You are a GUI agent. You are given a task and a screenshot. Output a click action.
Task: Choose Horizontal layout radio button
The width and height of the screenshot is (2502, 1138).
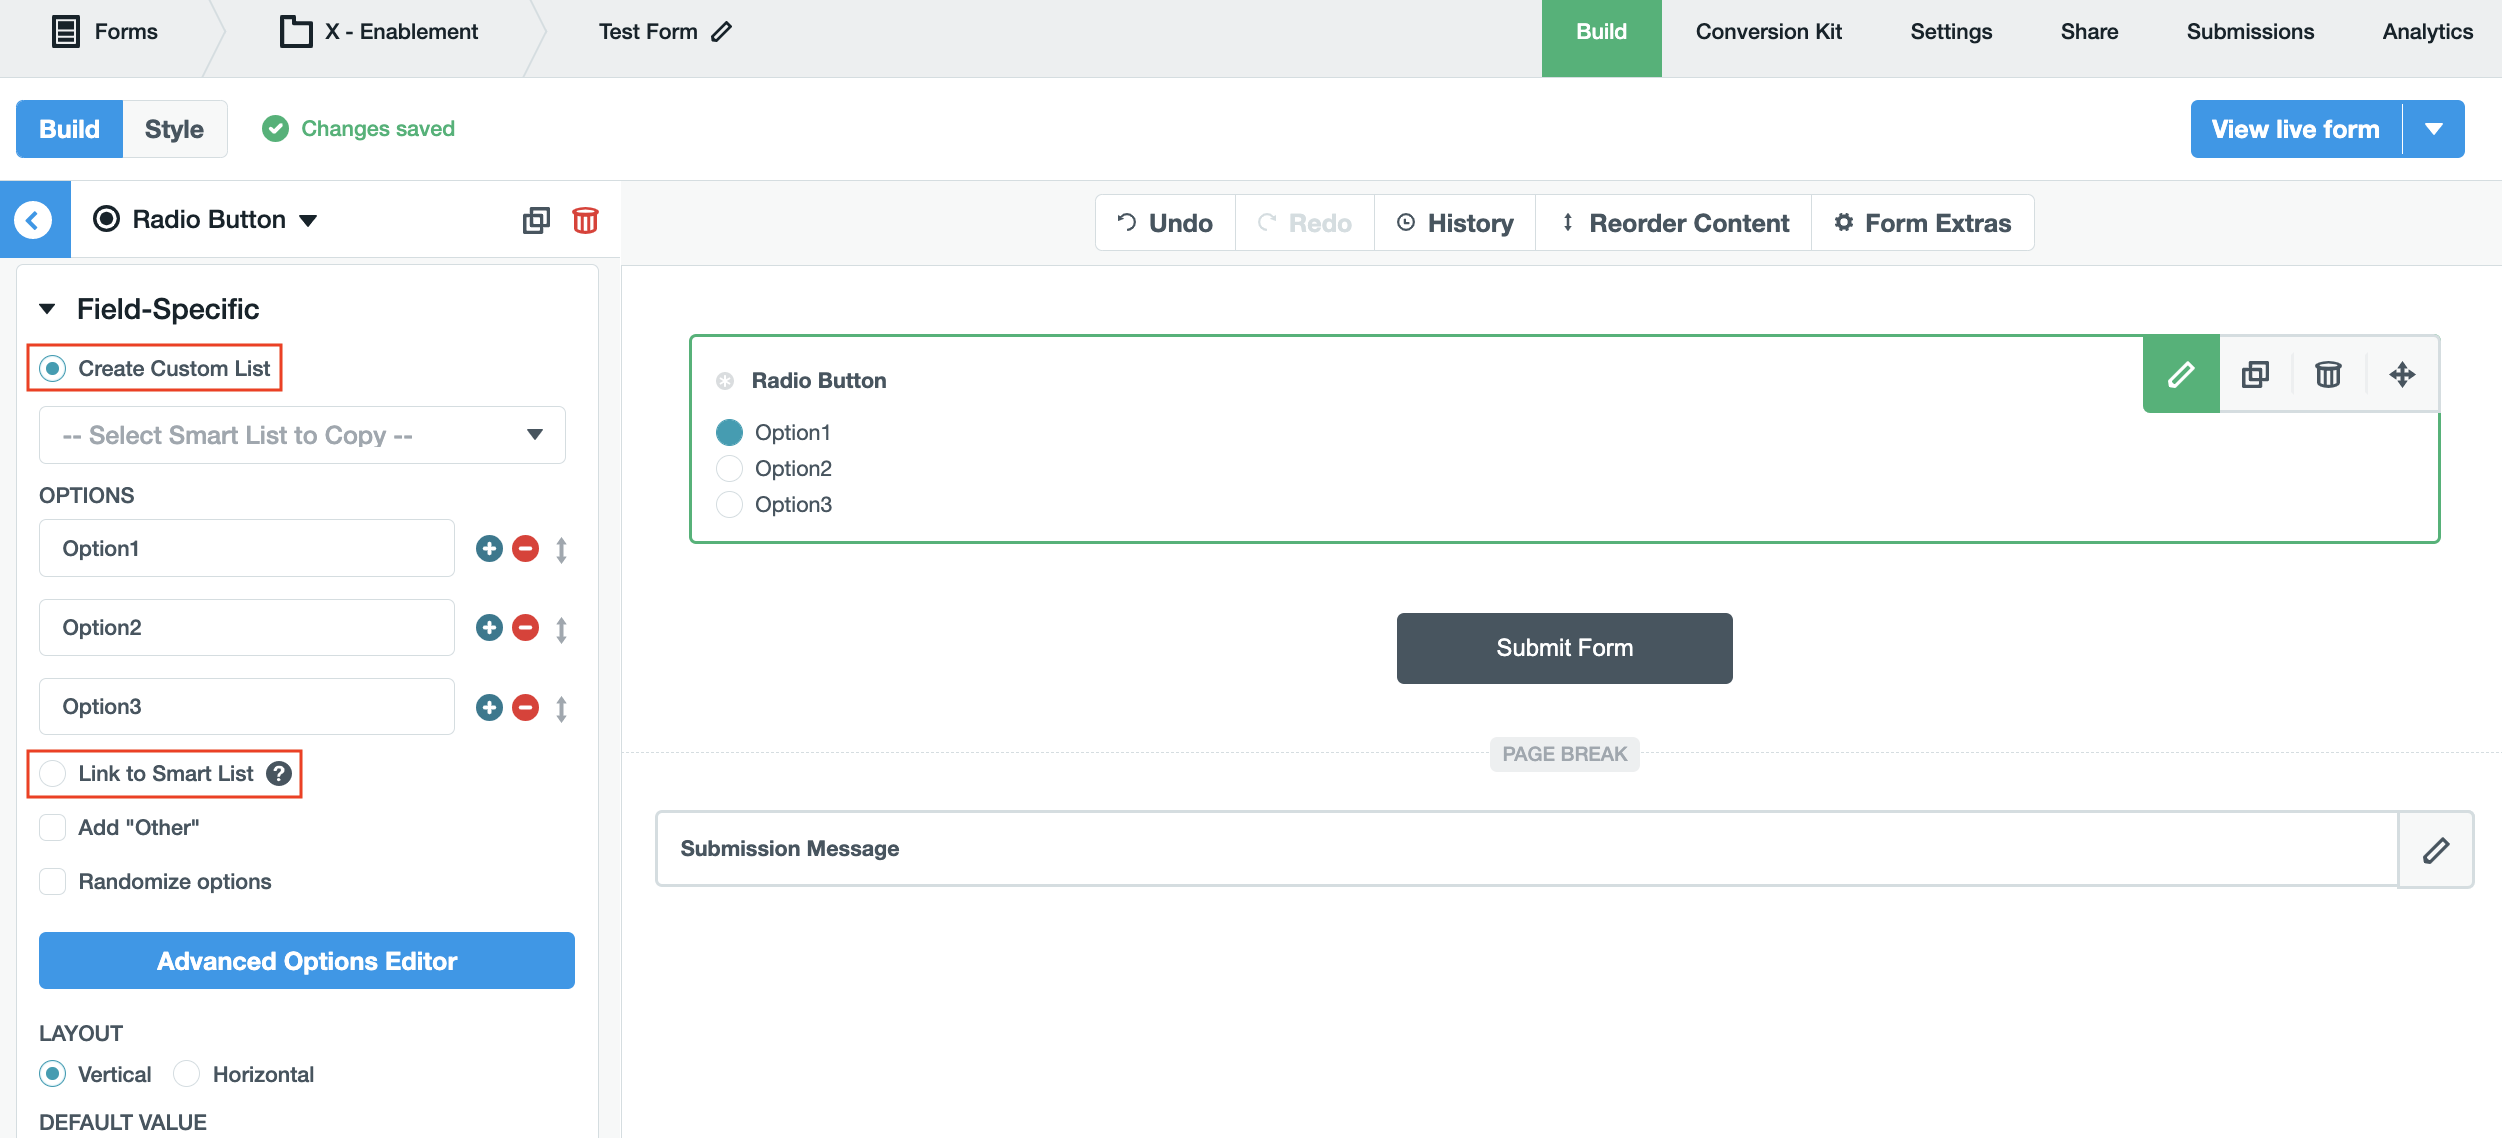coord(187,1074)
